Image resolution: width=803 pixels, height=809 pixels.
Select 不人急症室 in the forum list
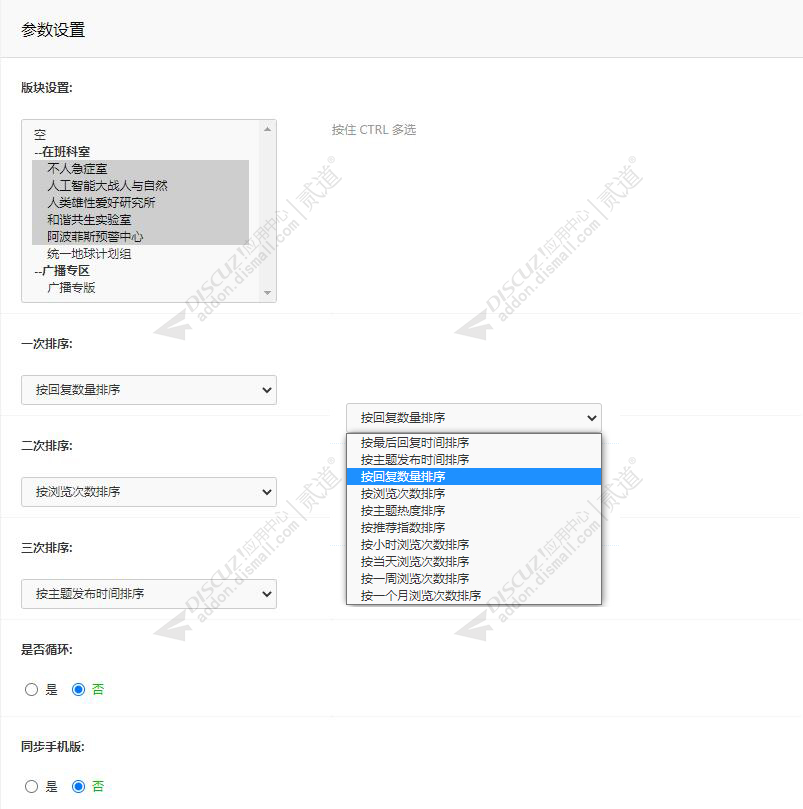140,169
